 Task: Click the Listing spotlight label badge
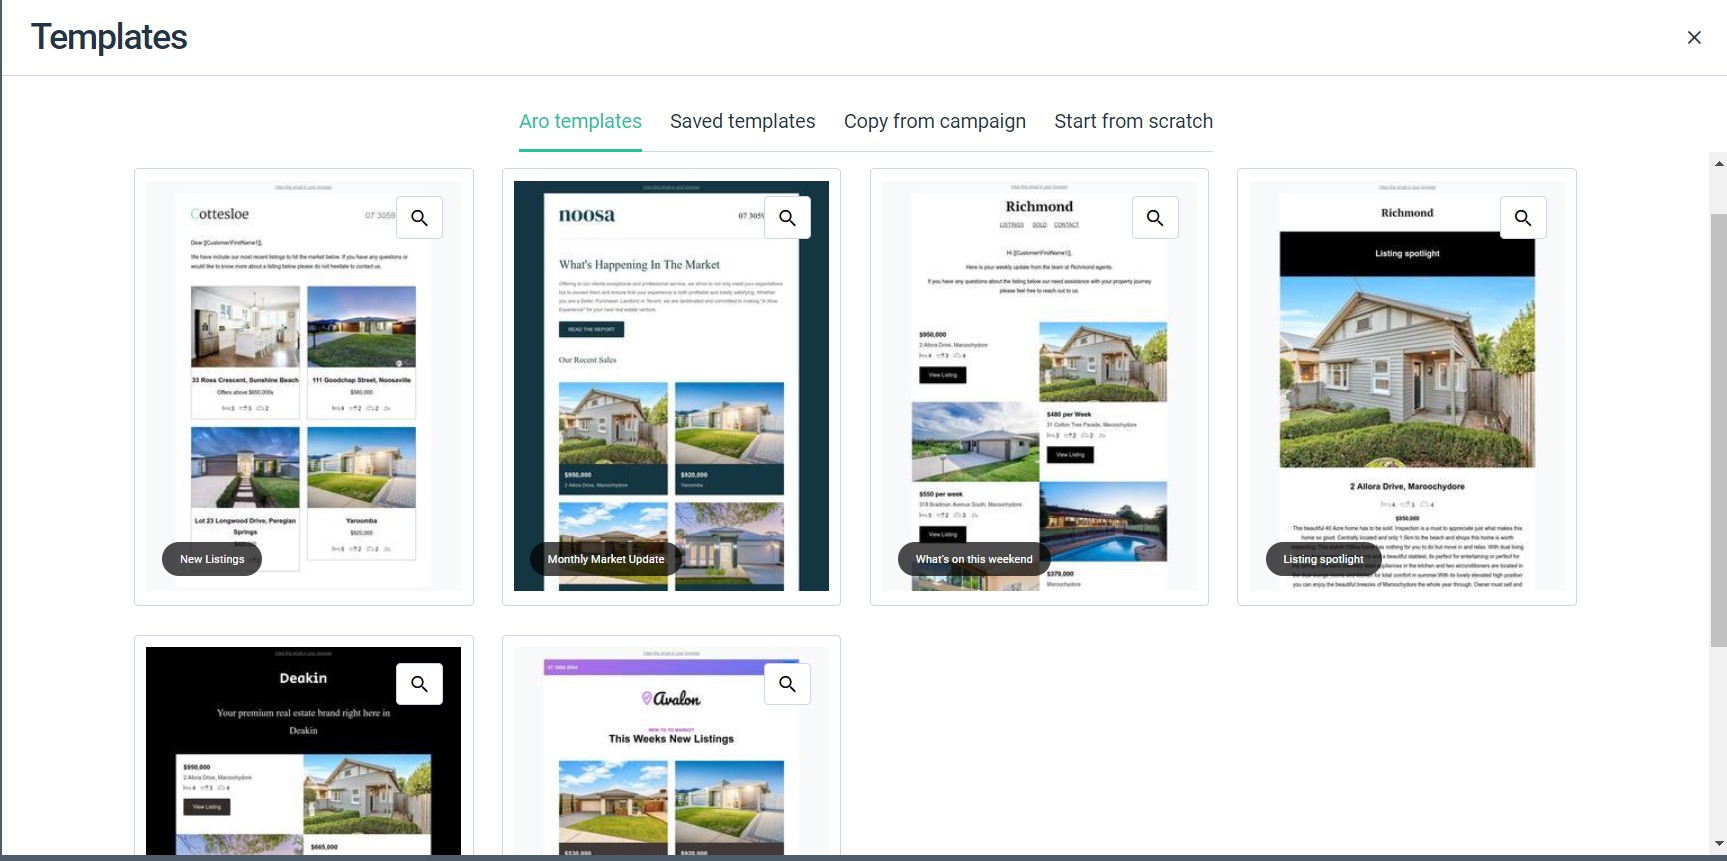pyautogui.click(x=1323, y=559)
